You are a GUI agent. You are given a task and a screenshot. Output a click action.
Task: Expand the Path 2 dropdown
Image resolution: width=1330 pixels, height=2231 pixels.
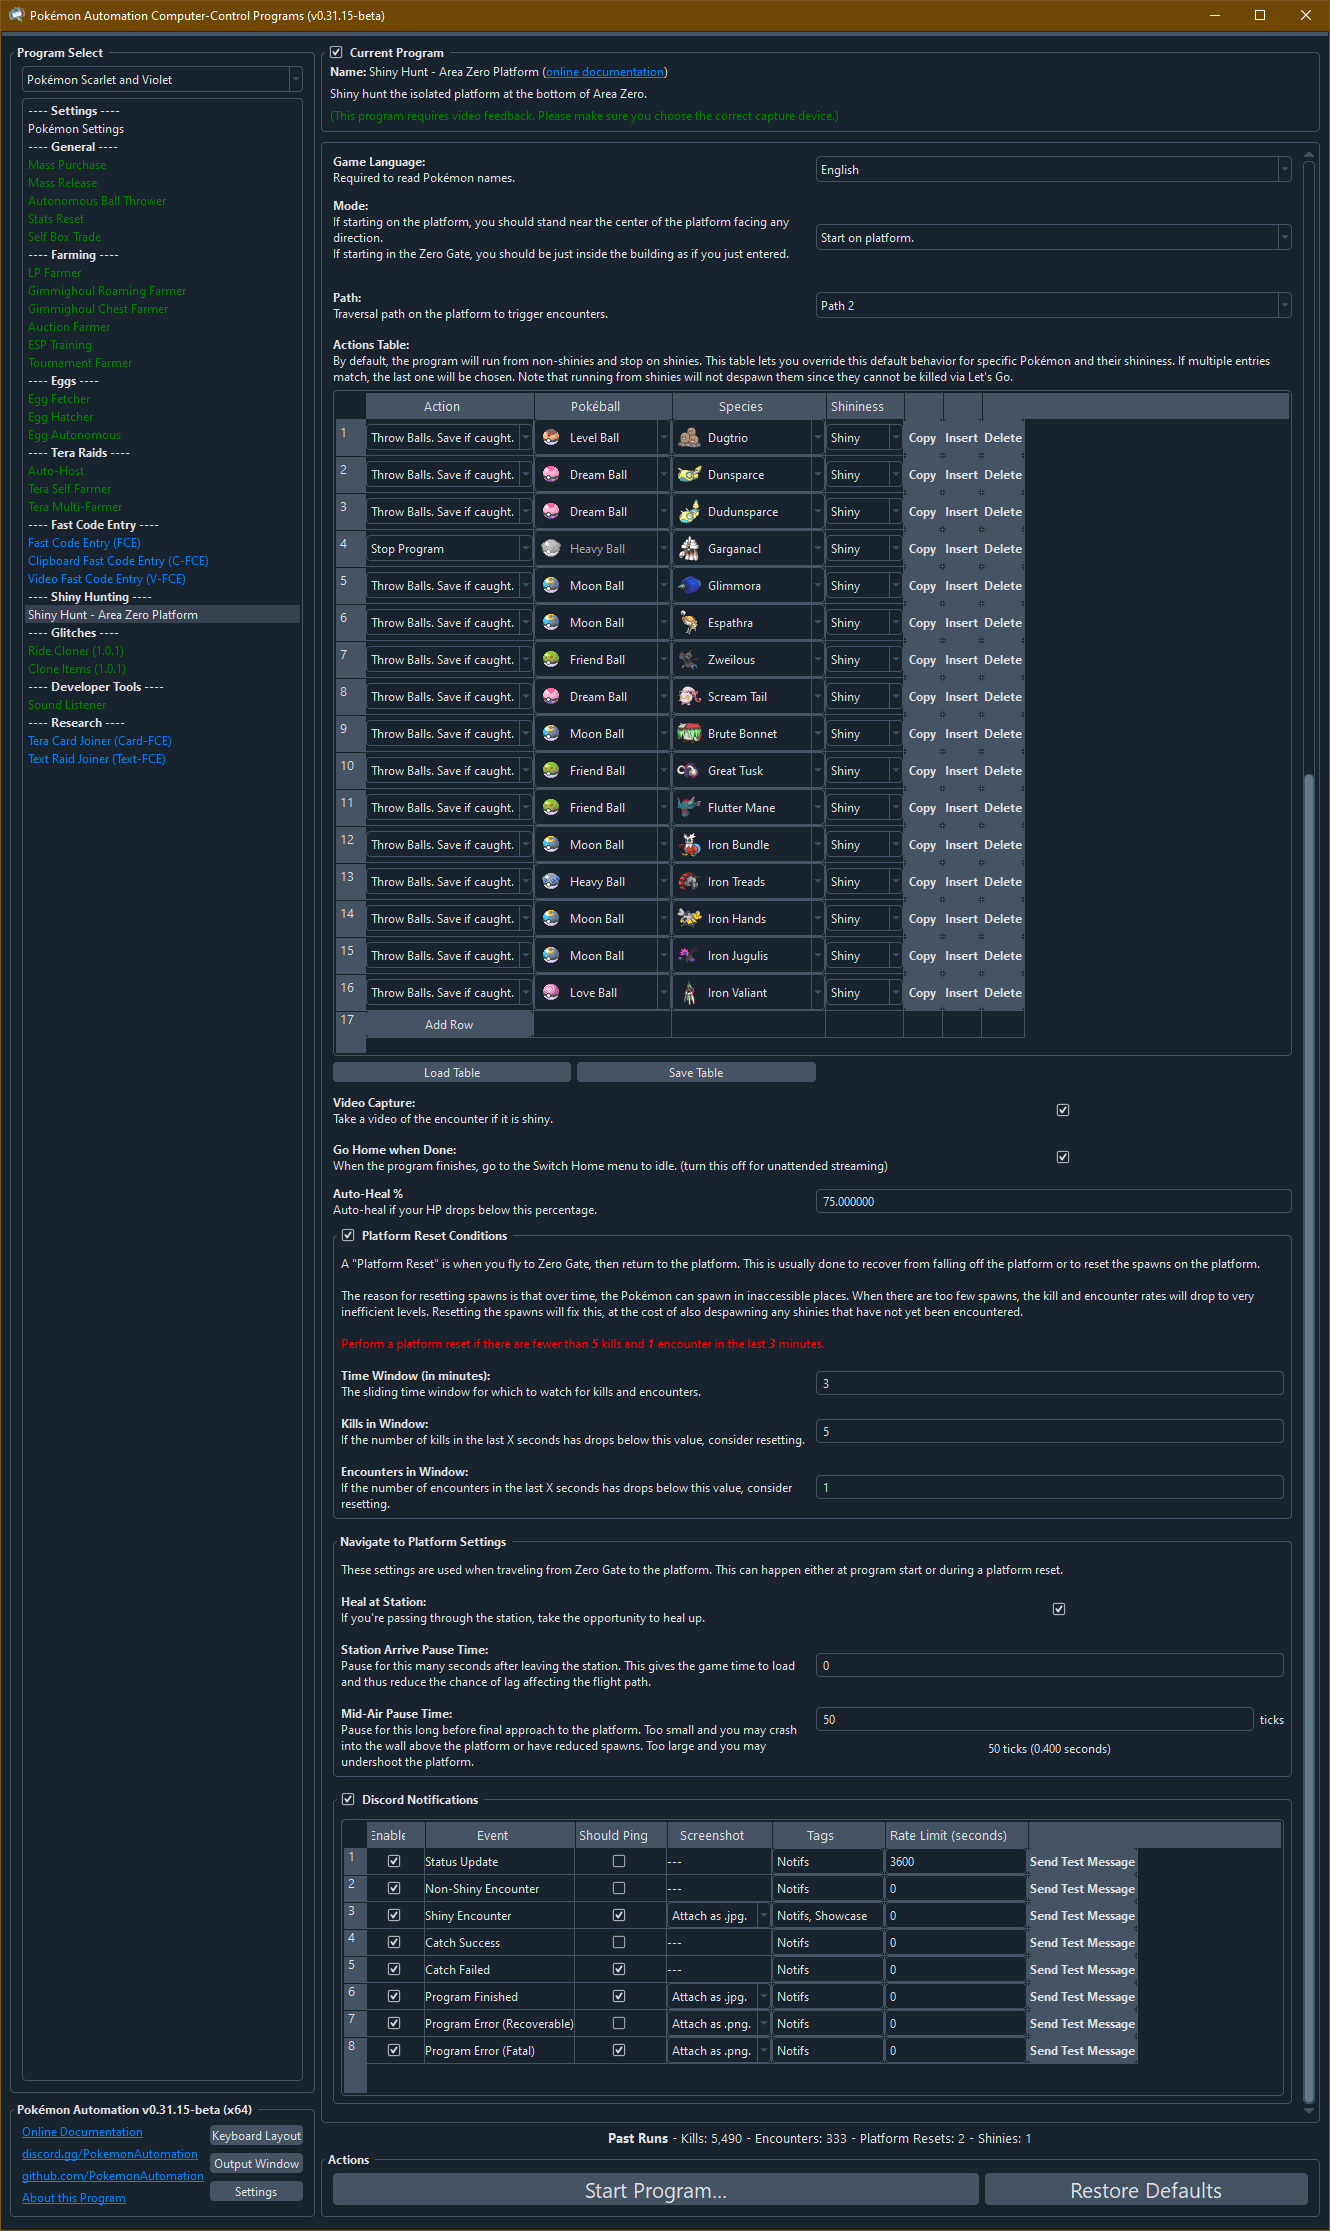coord(1052,306)
